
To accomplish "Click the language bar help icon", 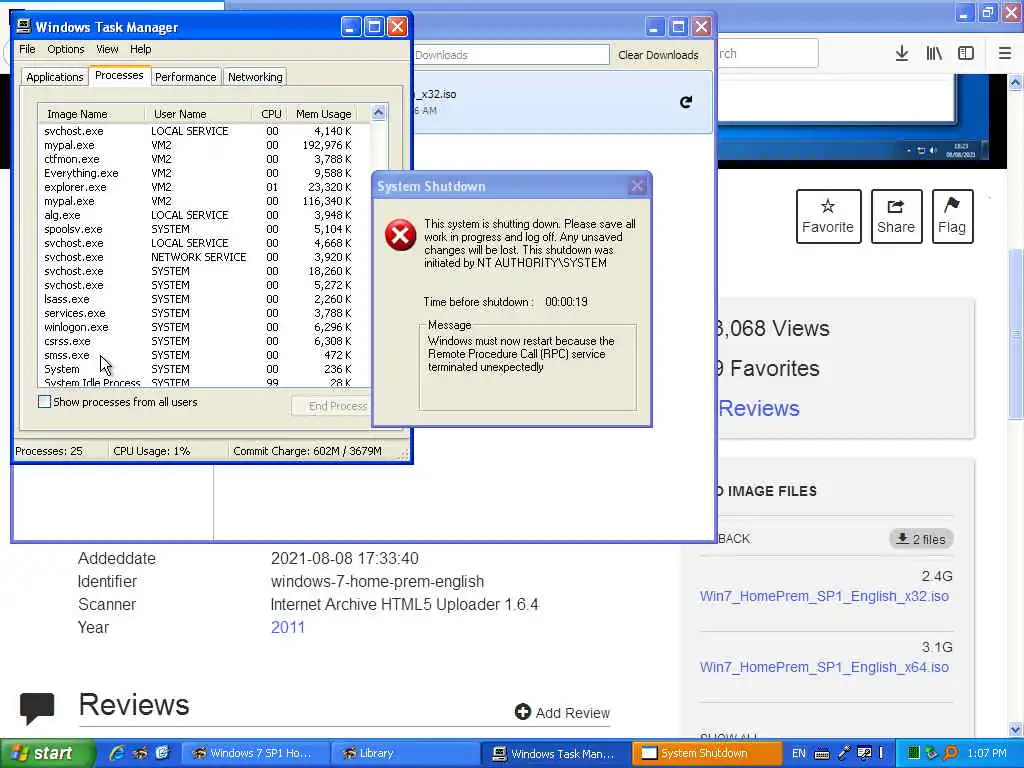I will click(x=864, y=753).
